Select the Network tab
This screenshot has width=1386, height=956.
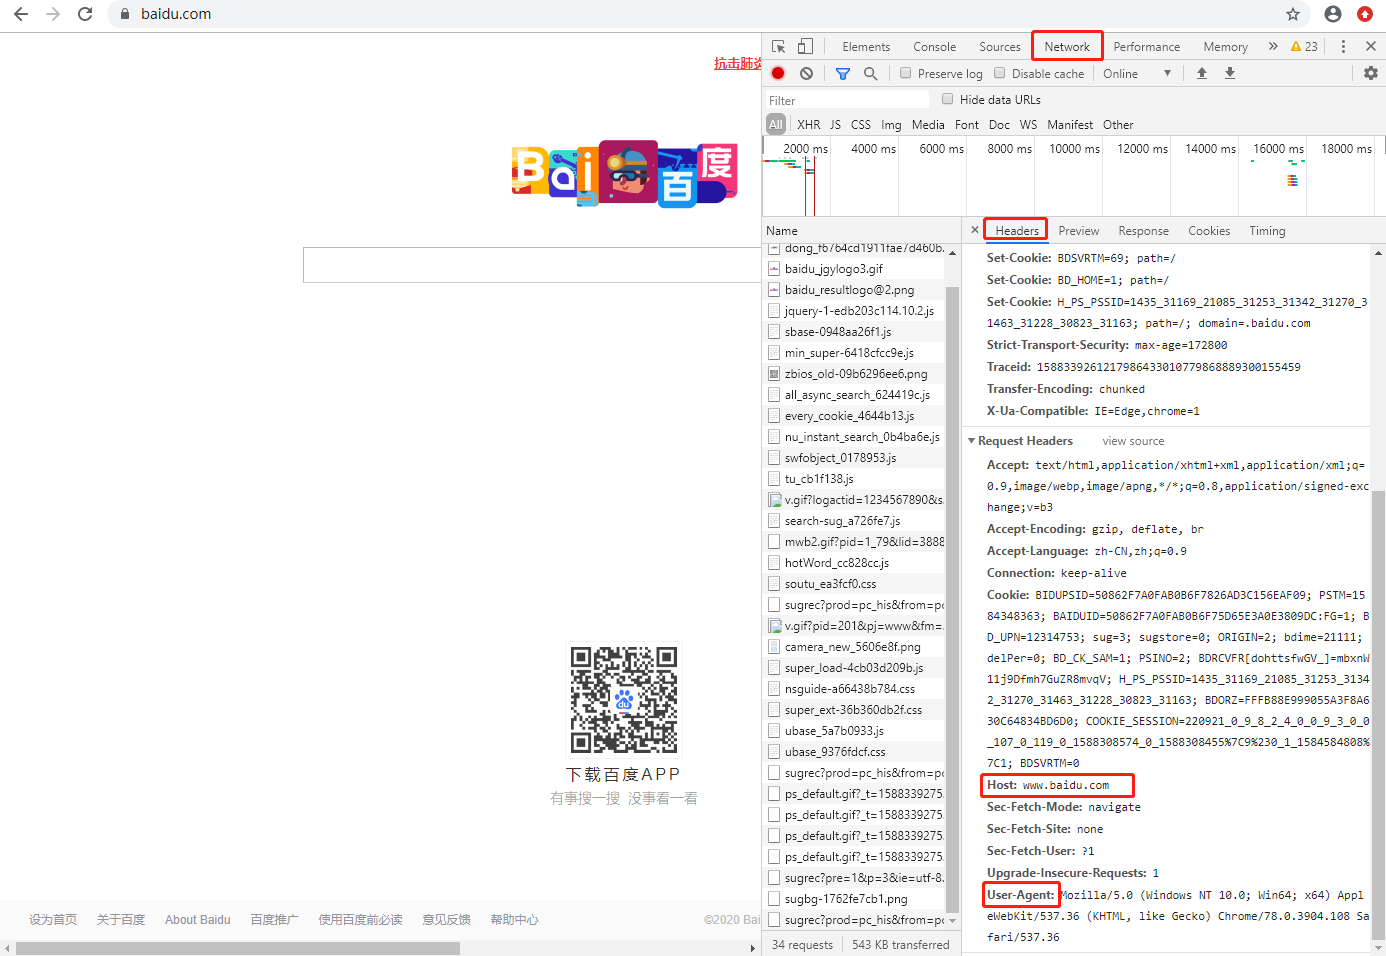click(1067, 47)
